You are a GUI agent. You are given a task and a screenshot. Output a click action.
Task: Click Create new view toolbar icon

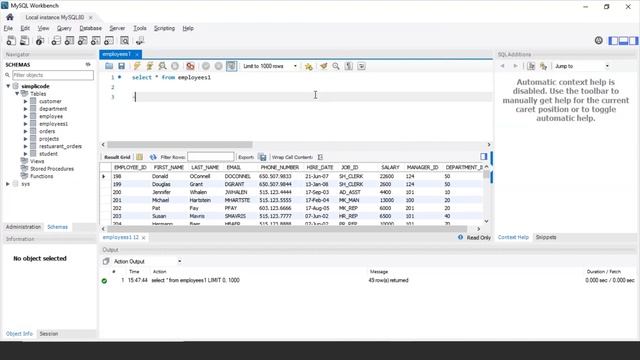82,40
